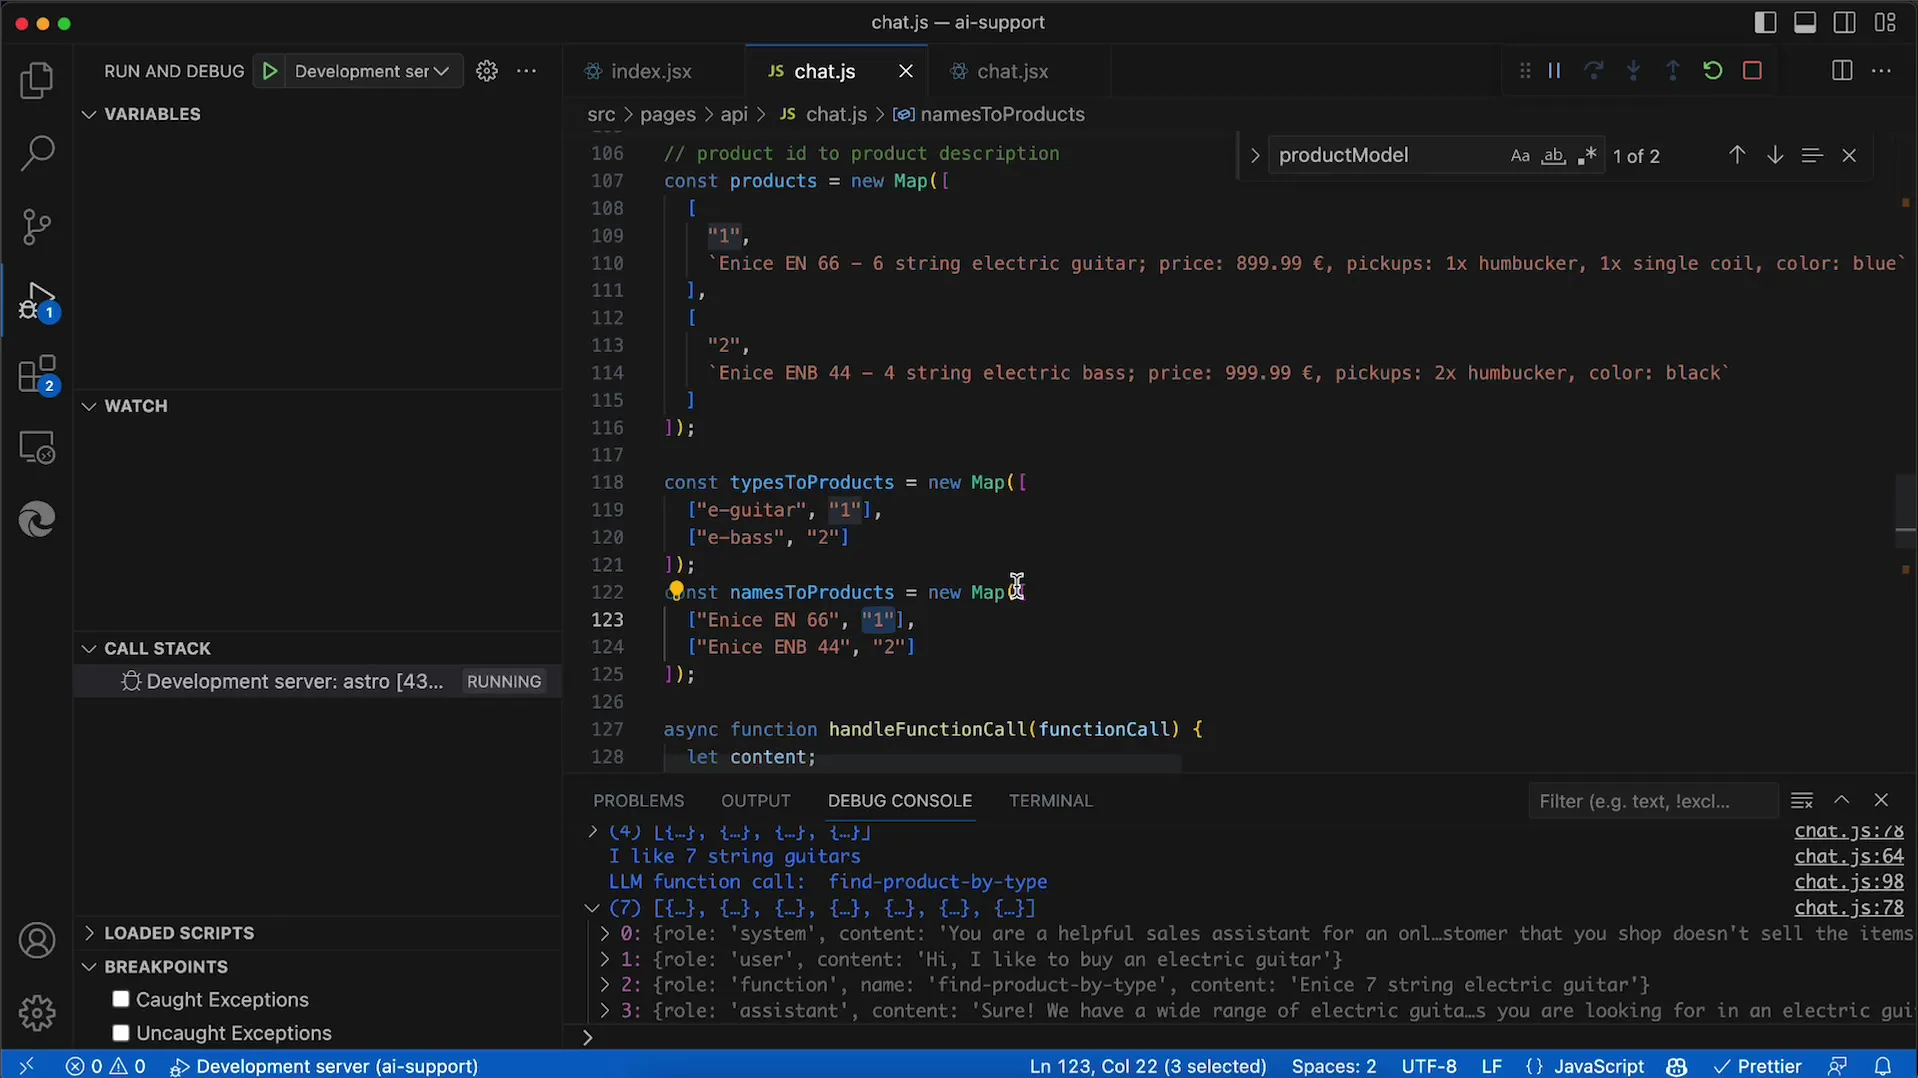
Task: Click the JavaScript language mode in status bar
Action: point(1598,1066)
